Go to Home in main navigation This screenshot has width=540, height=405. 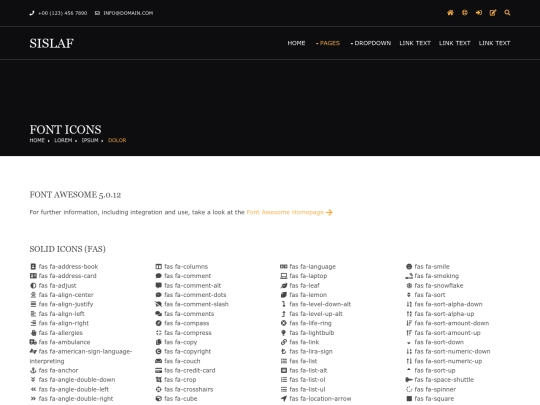296,43
